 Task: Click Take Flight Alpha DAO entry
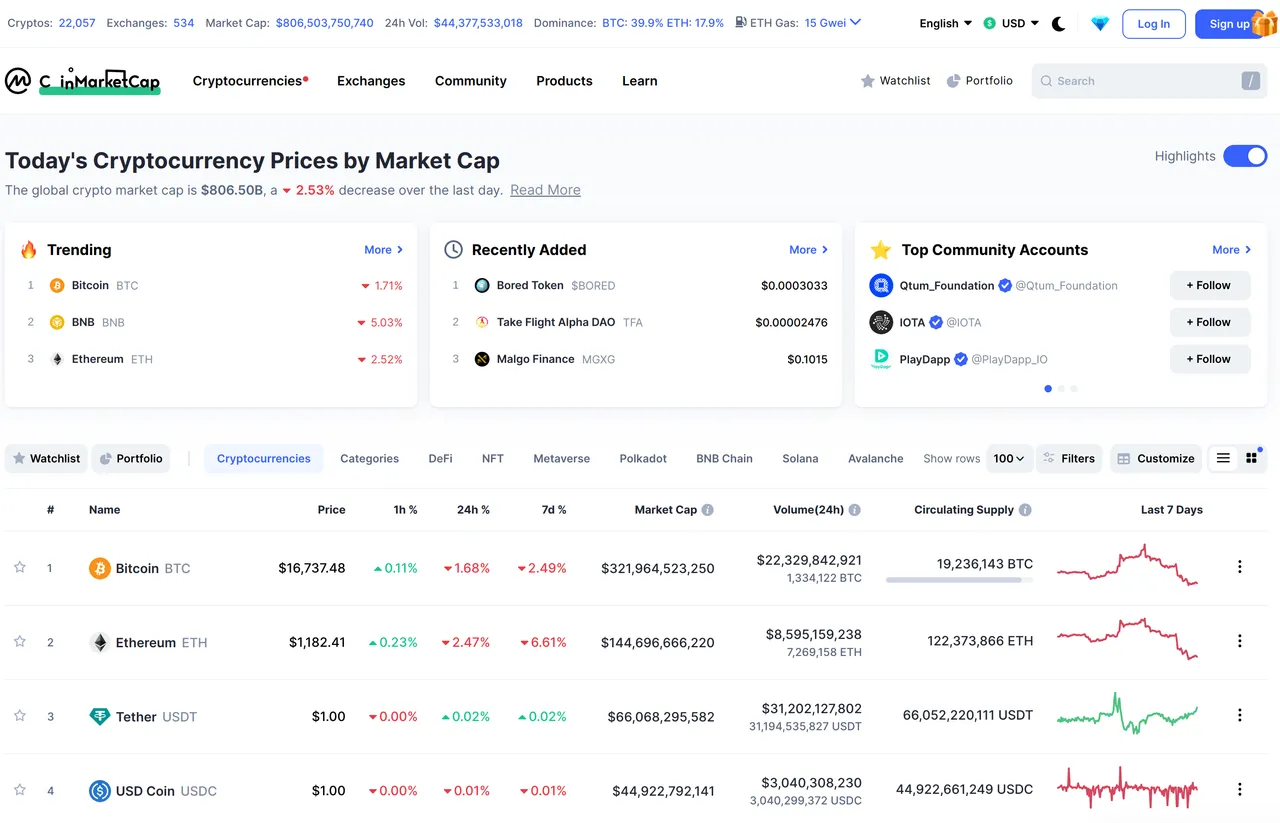pyautogui.click(x=570, y=322)
